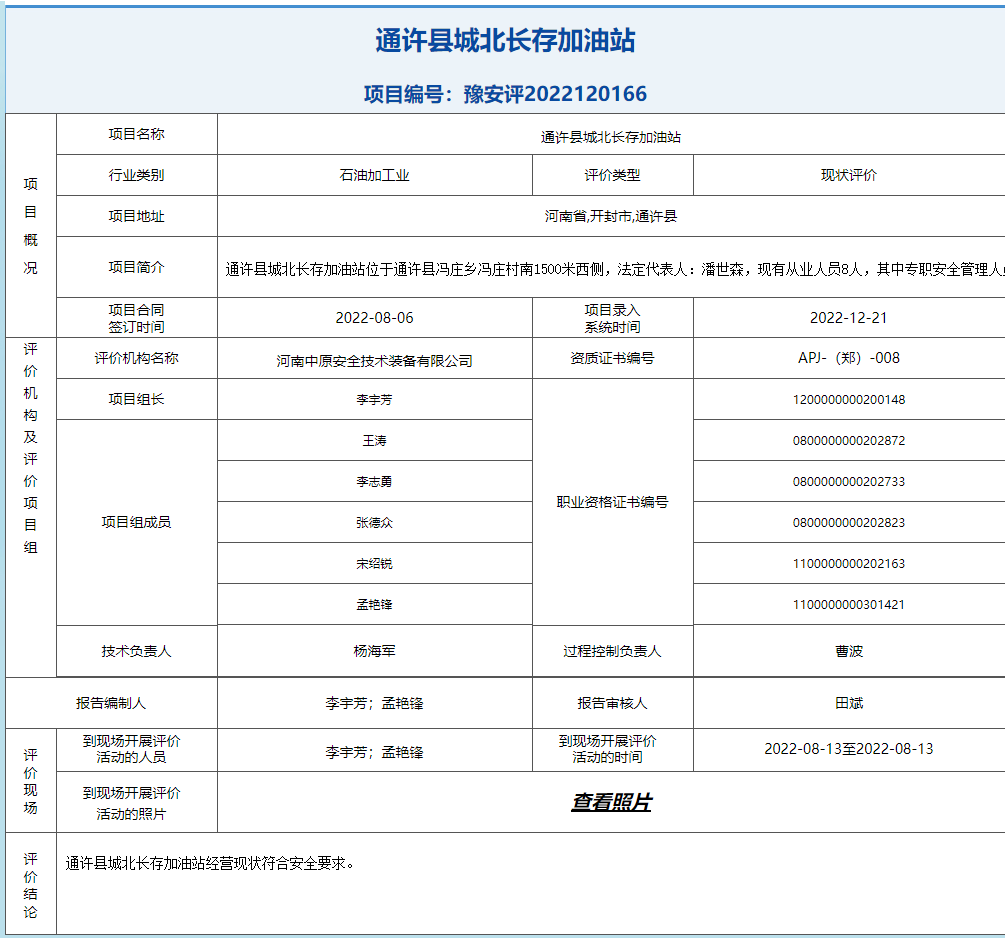Viewport: 1005px width, 938px height.
Task: Select team member 张德众
Action: coord(374,522)
